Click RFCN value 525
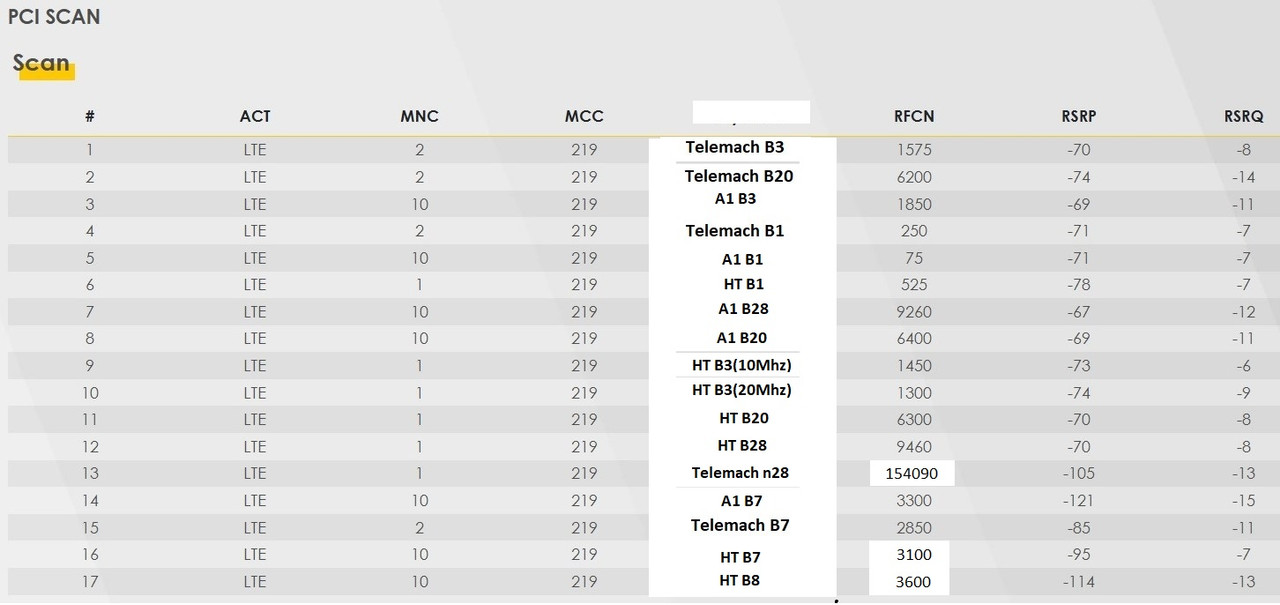 (x=914, y=285)
